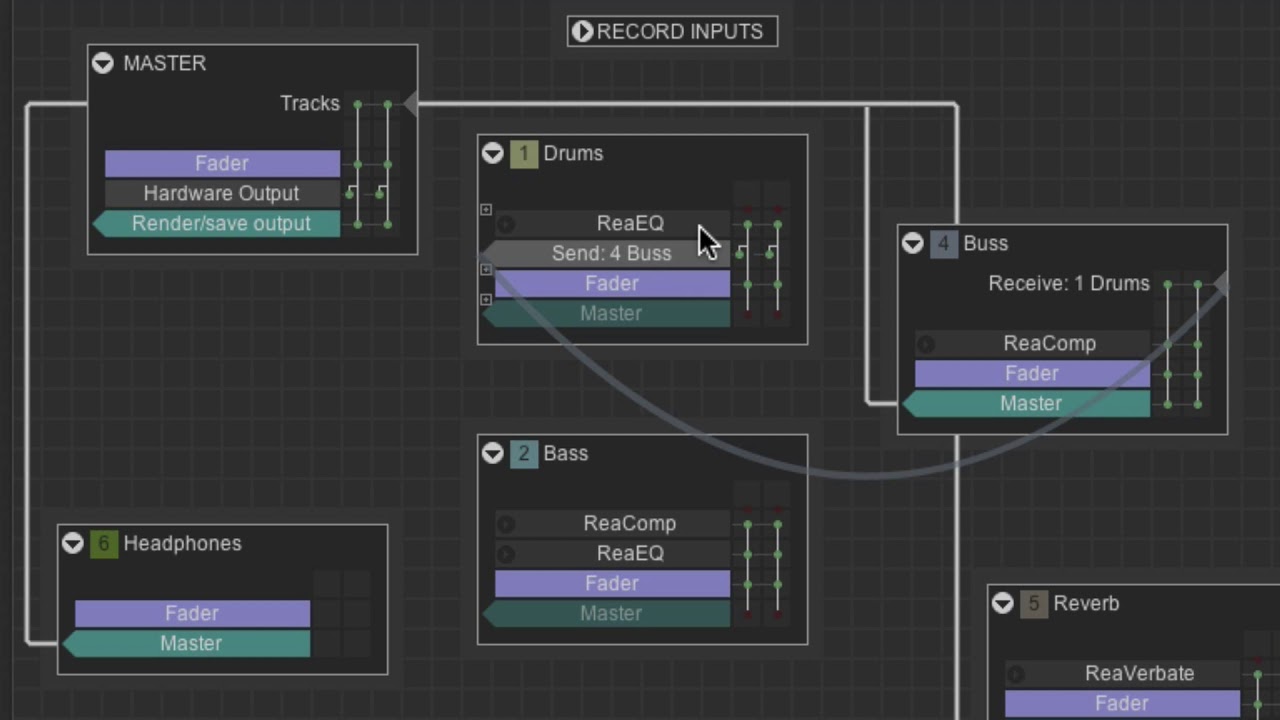Click the Drums track name

pos(573,153)
